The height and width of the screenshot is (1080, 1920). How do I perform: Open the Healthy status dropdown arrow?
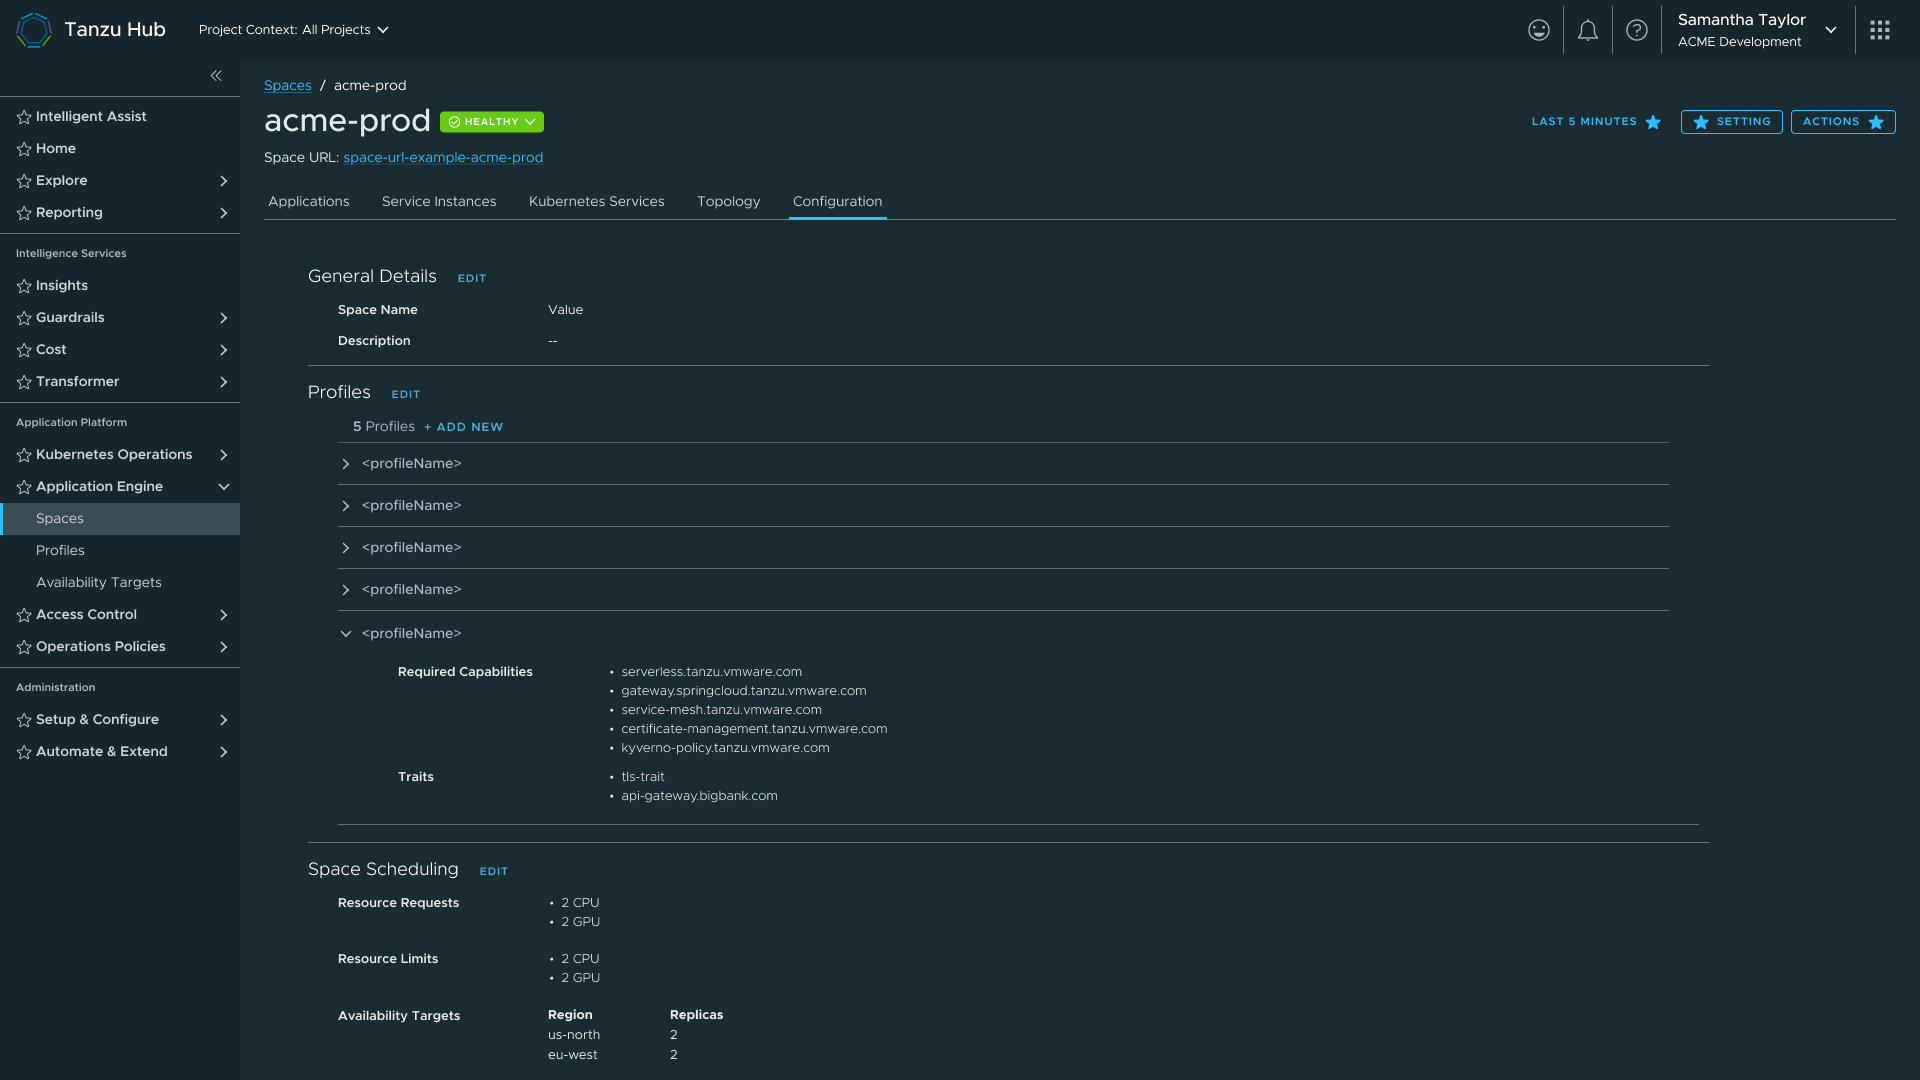coord(530,122)
